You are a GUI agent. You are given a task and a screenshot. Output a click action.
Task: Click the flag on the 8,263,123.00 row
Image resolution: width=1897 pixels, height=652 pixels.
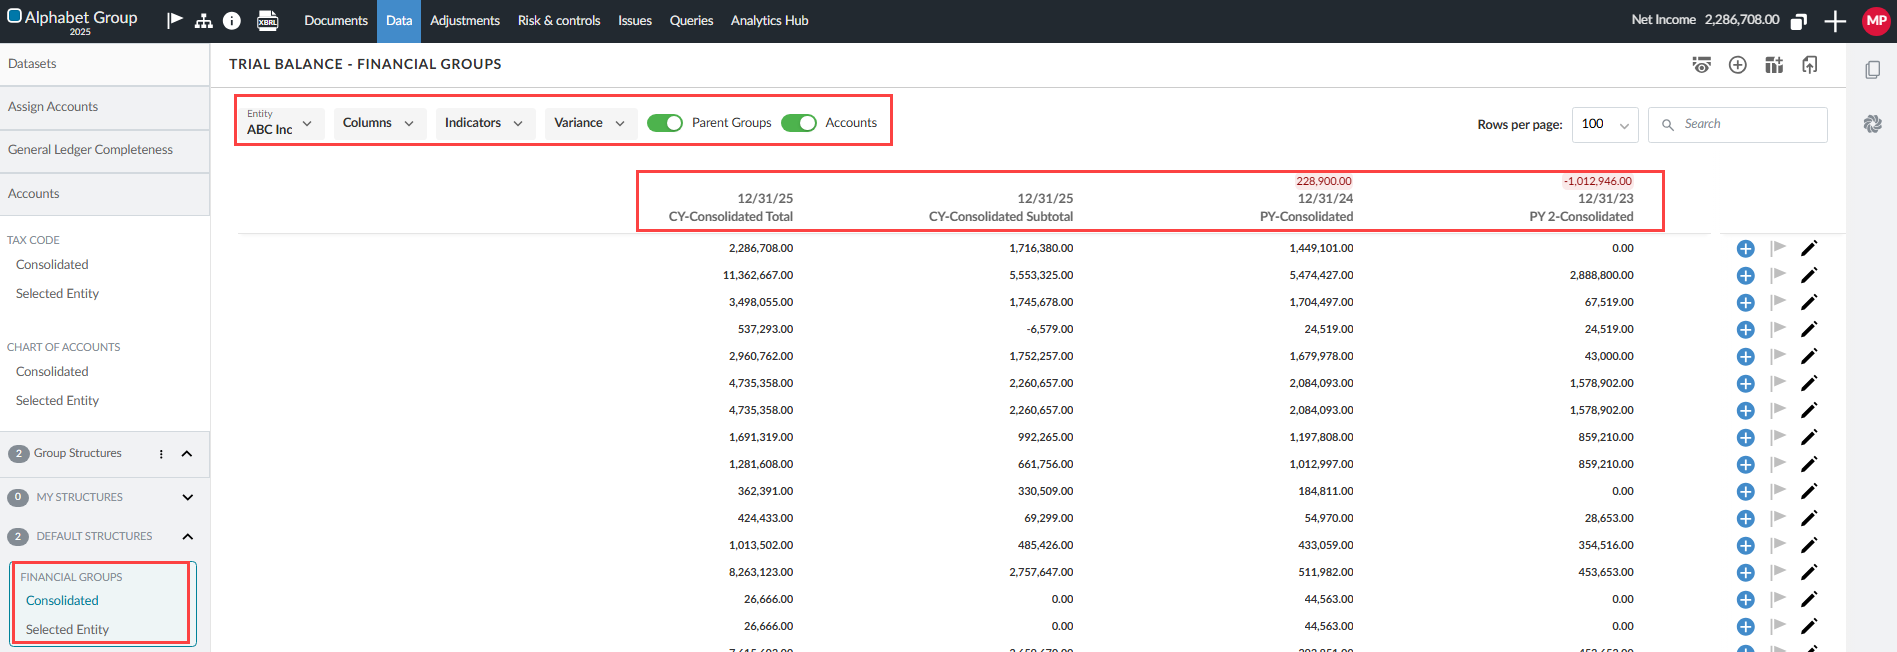(x=1778, y=572)
